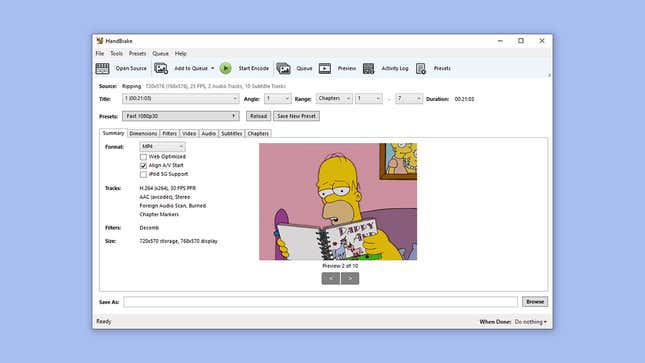Open the Activity Log icon
The height and width of the screenshot is (363, 645).
point(369,68)
